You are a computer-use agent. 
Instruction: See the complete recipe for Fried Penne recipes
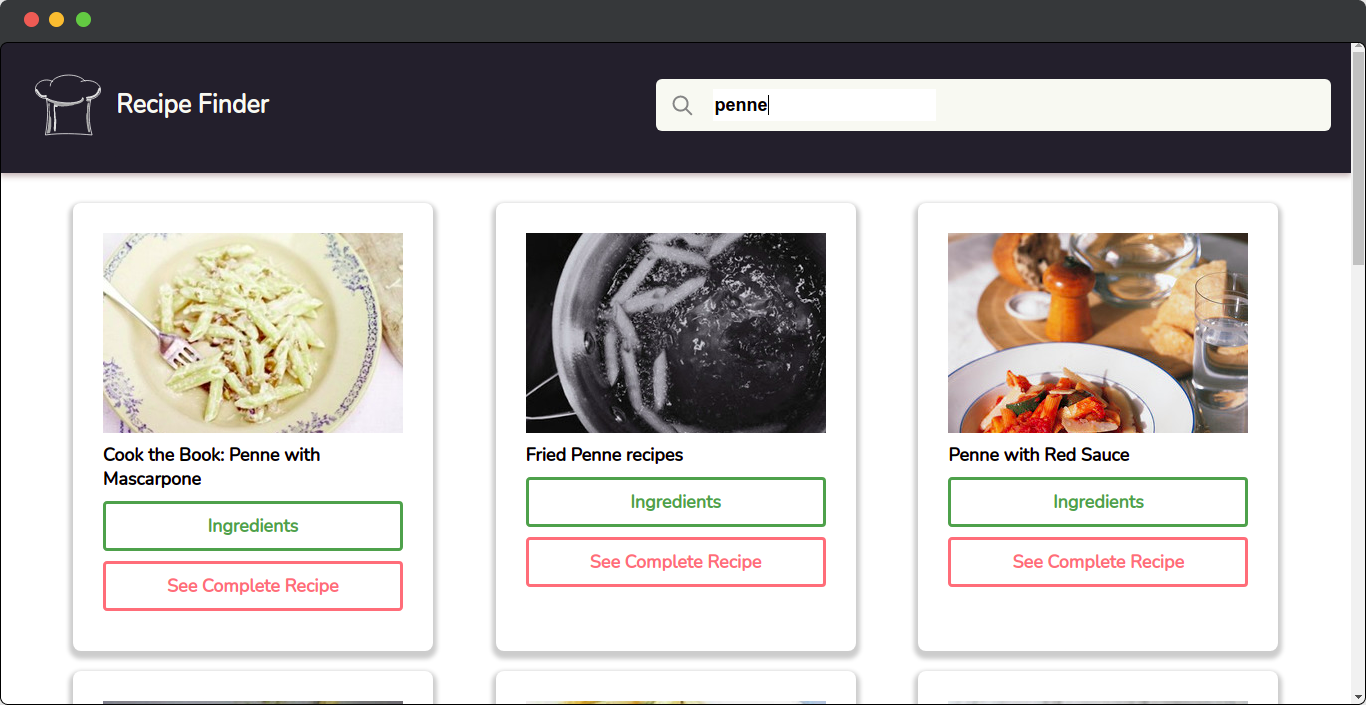click(x=675, y=561)
